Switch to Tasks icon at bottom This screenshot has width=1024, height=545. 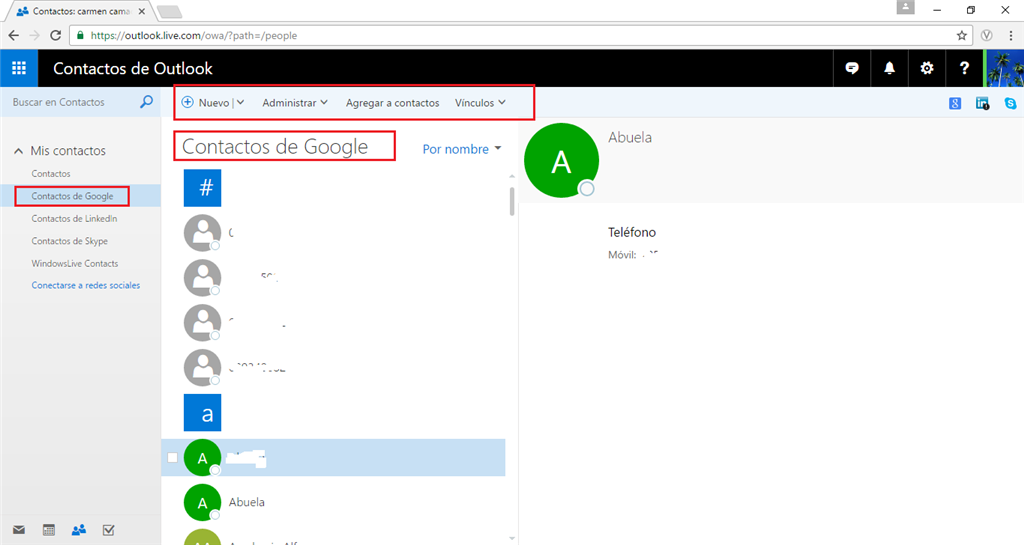[x=108, y=530]
